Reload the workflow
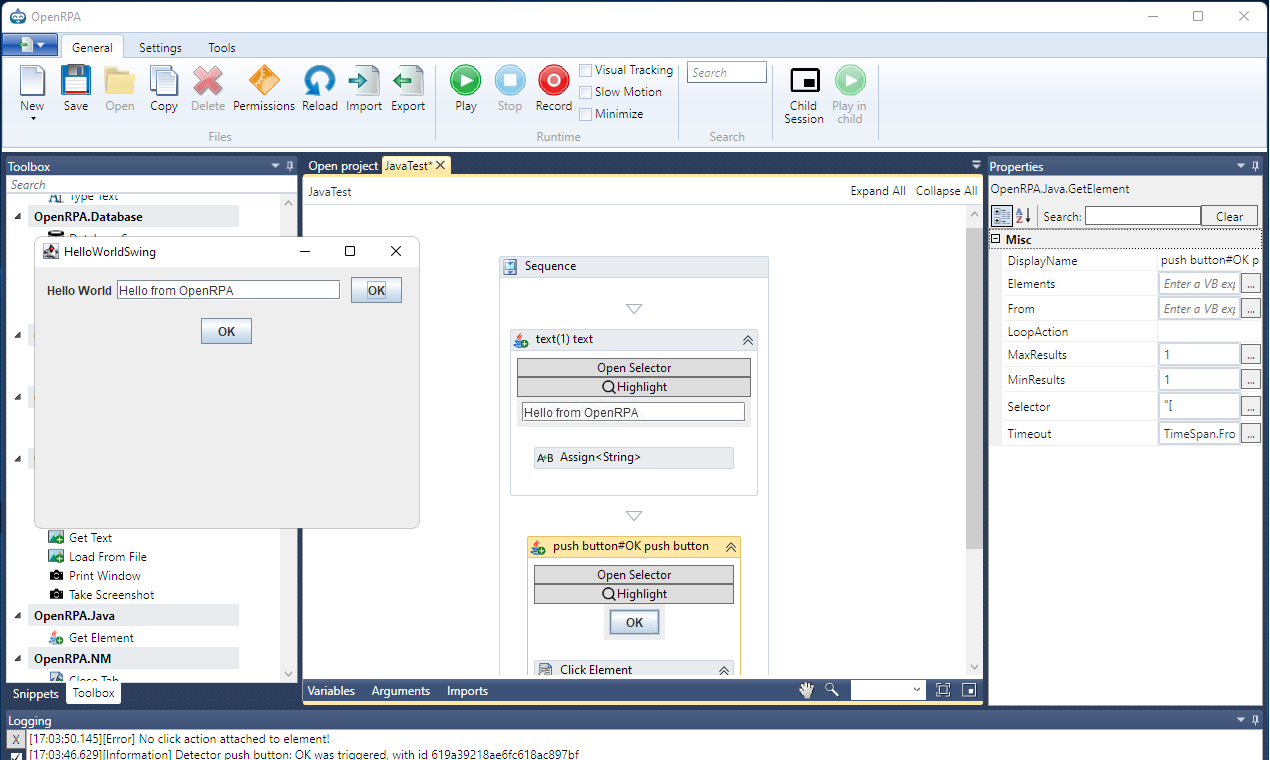 pyautogui.click(x=320, y=89)
